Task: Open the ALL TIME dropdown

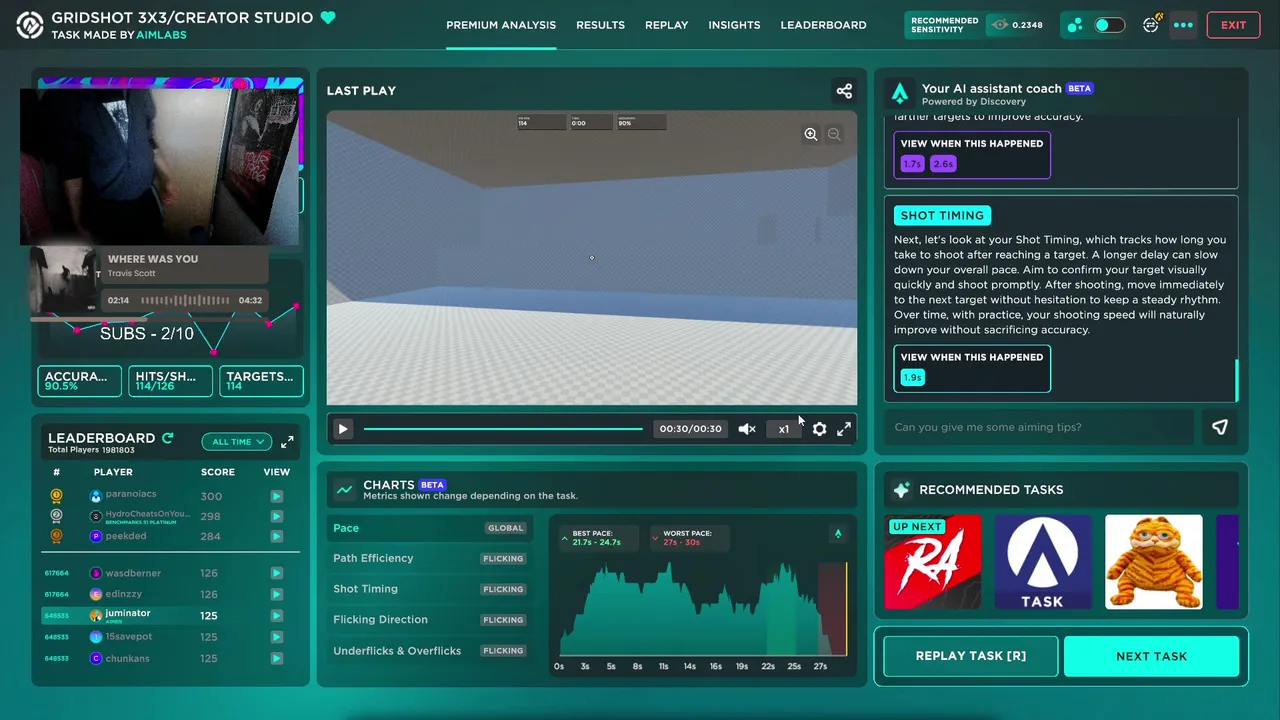Action: pos(236,441)
